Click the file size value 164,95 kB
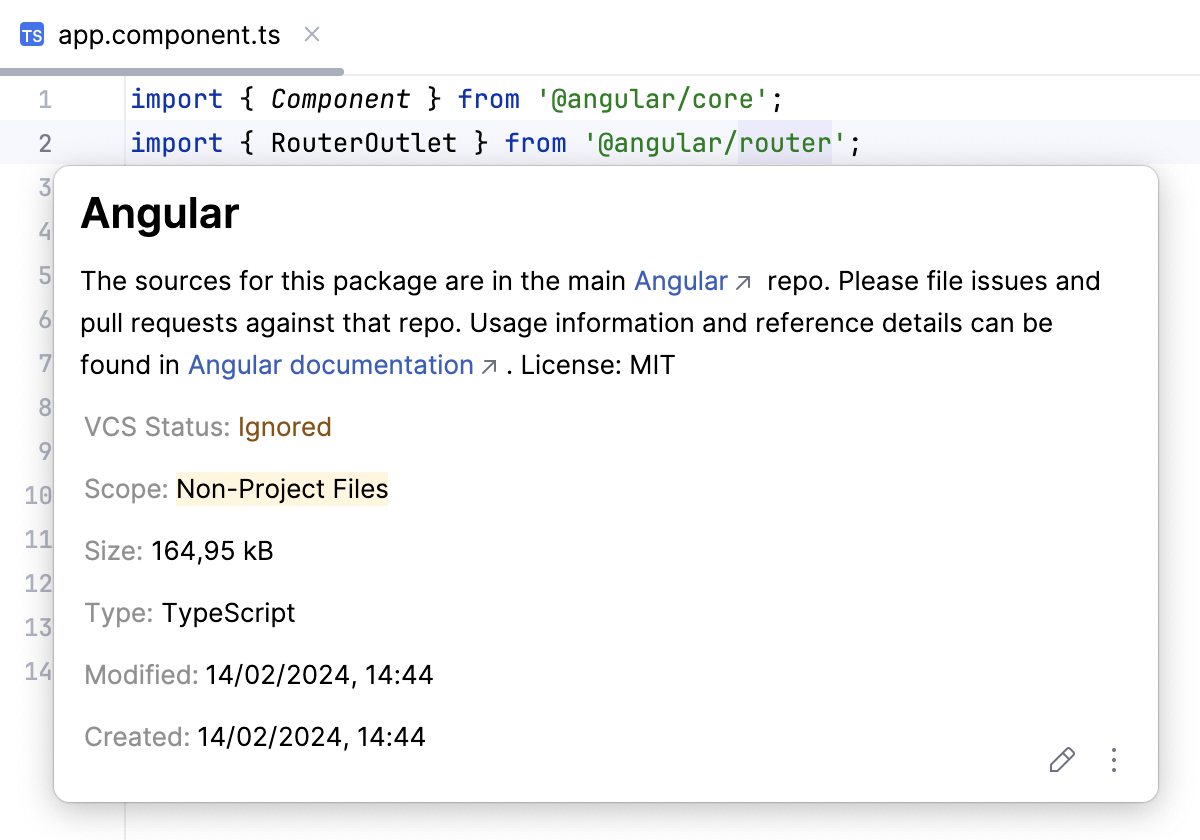This screenshot has width=1200, height=840. click(x=212, y=551)
